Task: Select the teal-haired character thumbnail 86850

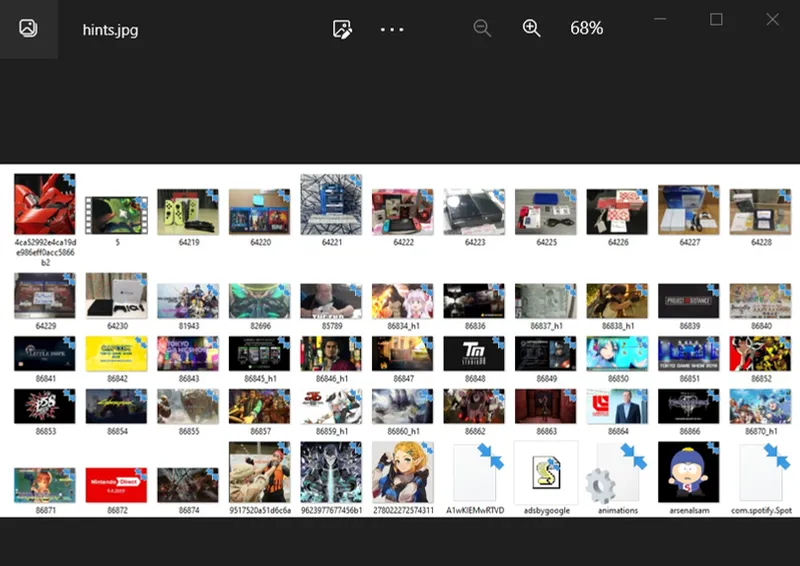Action: (x=617, y=354)
